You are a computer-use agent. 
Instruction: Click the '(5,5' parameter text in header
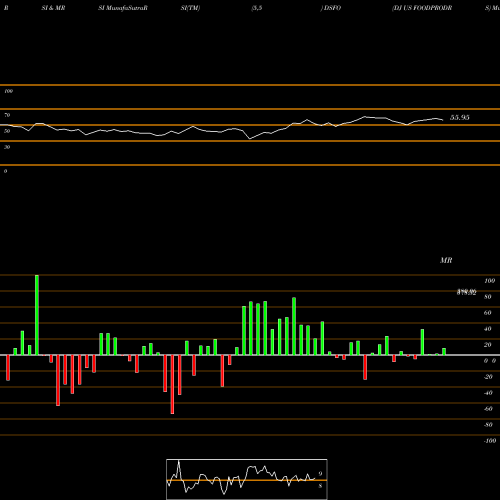pos(257,8)
